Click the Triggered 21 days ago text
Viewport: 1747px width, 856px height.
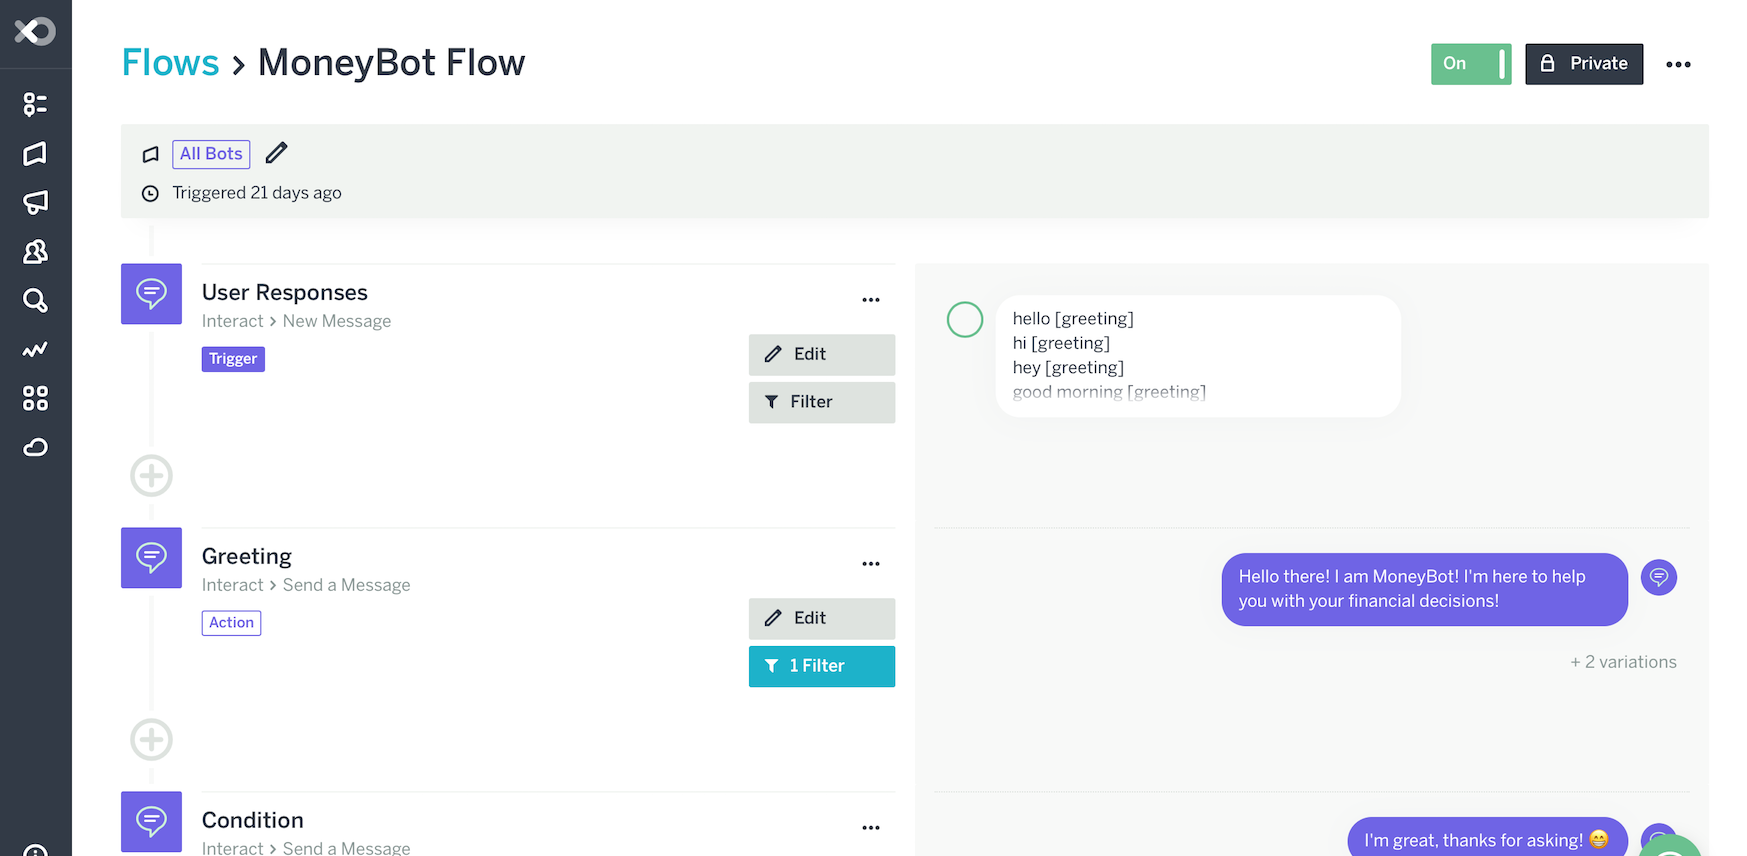tap(257, 193)
